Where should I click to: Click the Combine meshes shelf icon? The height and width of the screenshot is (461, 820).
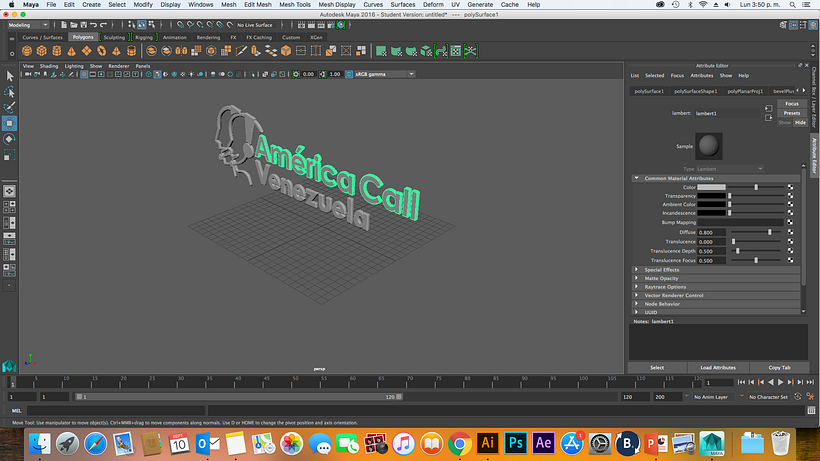[151, 51]
